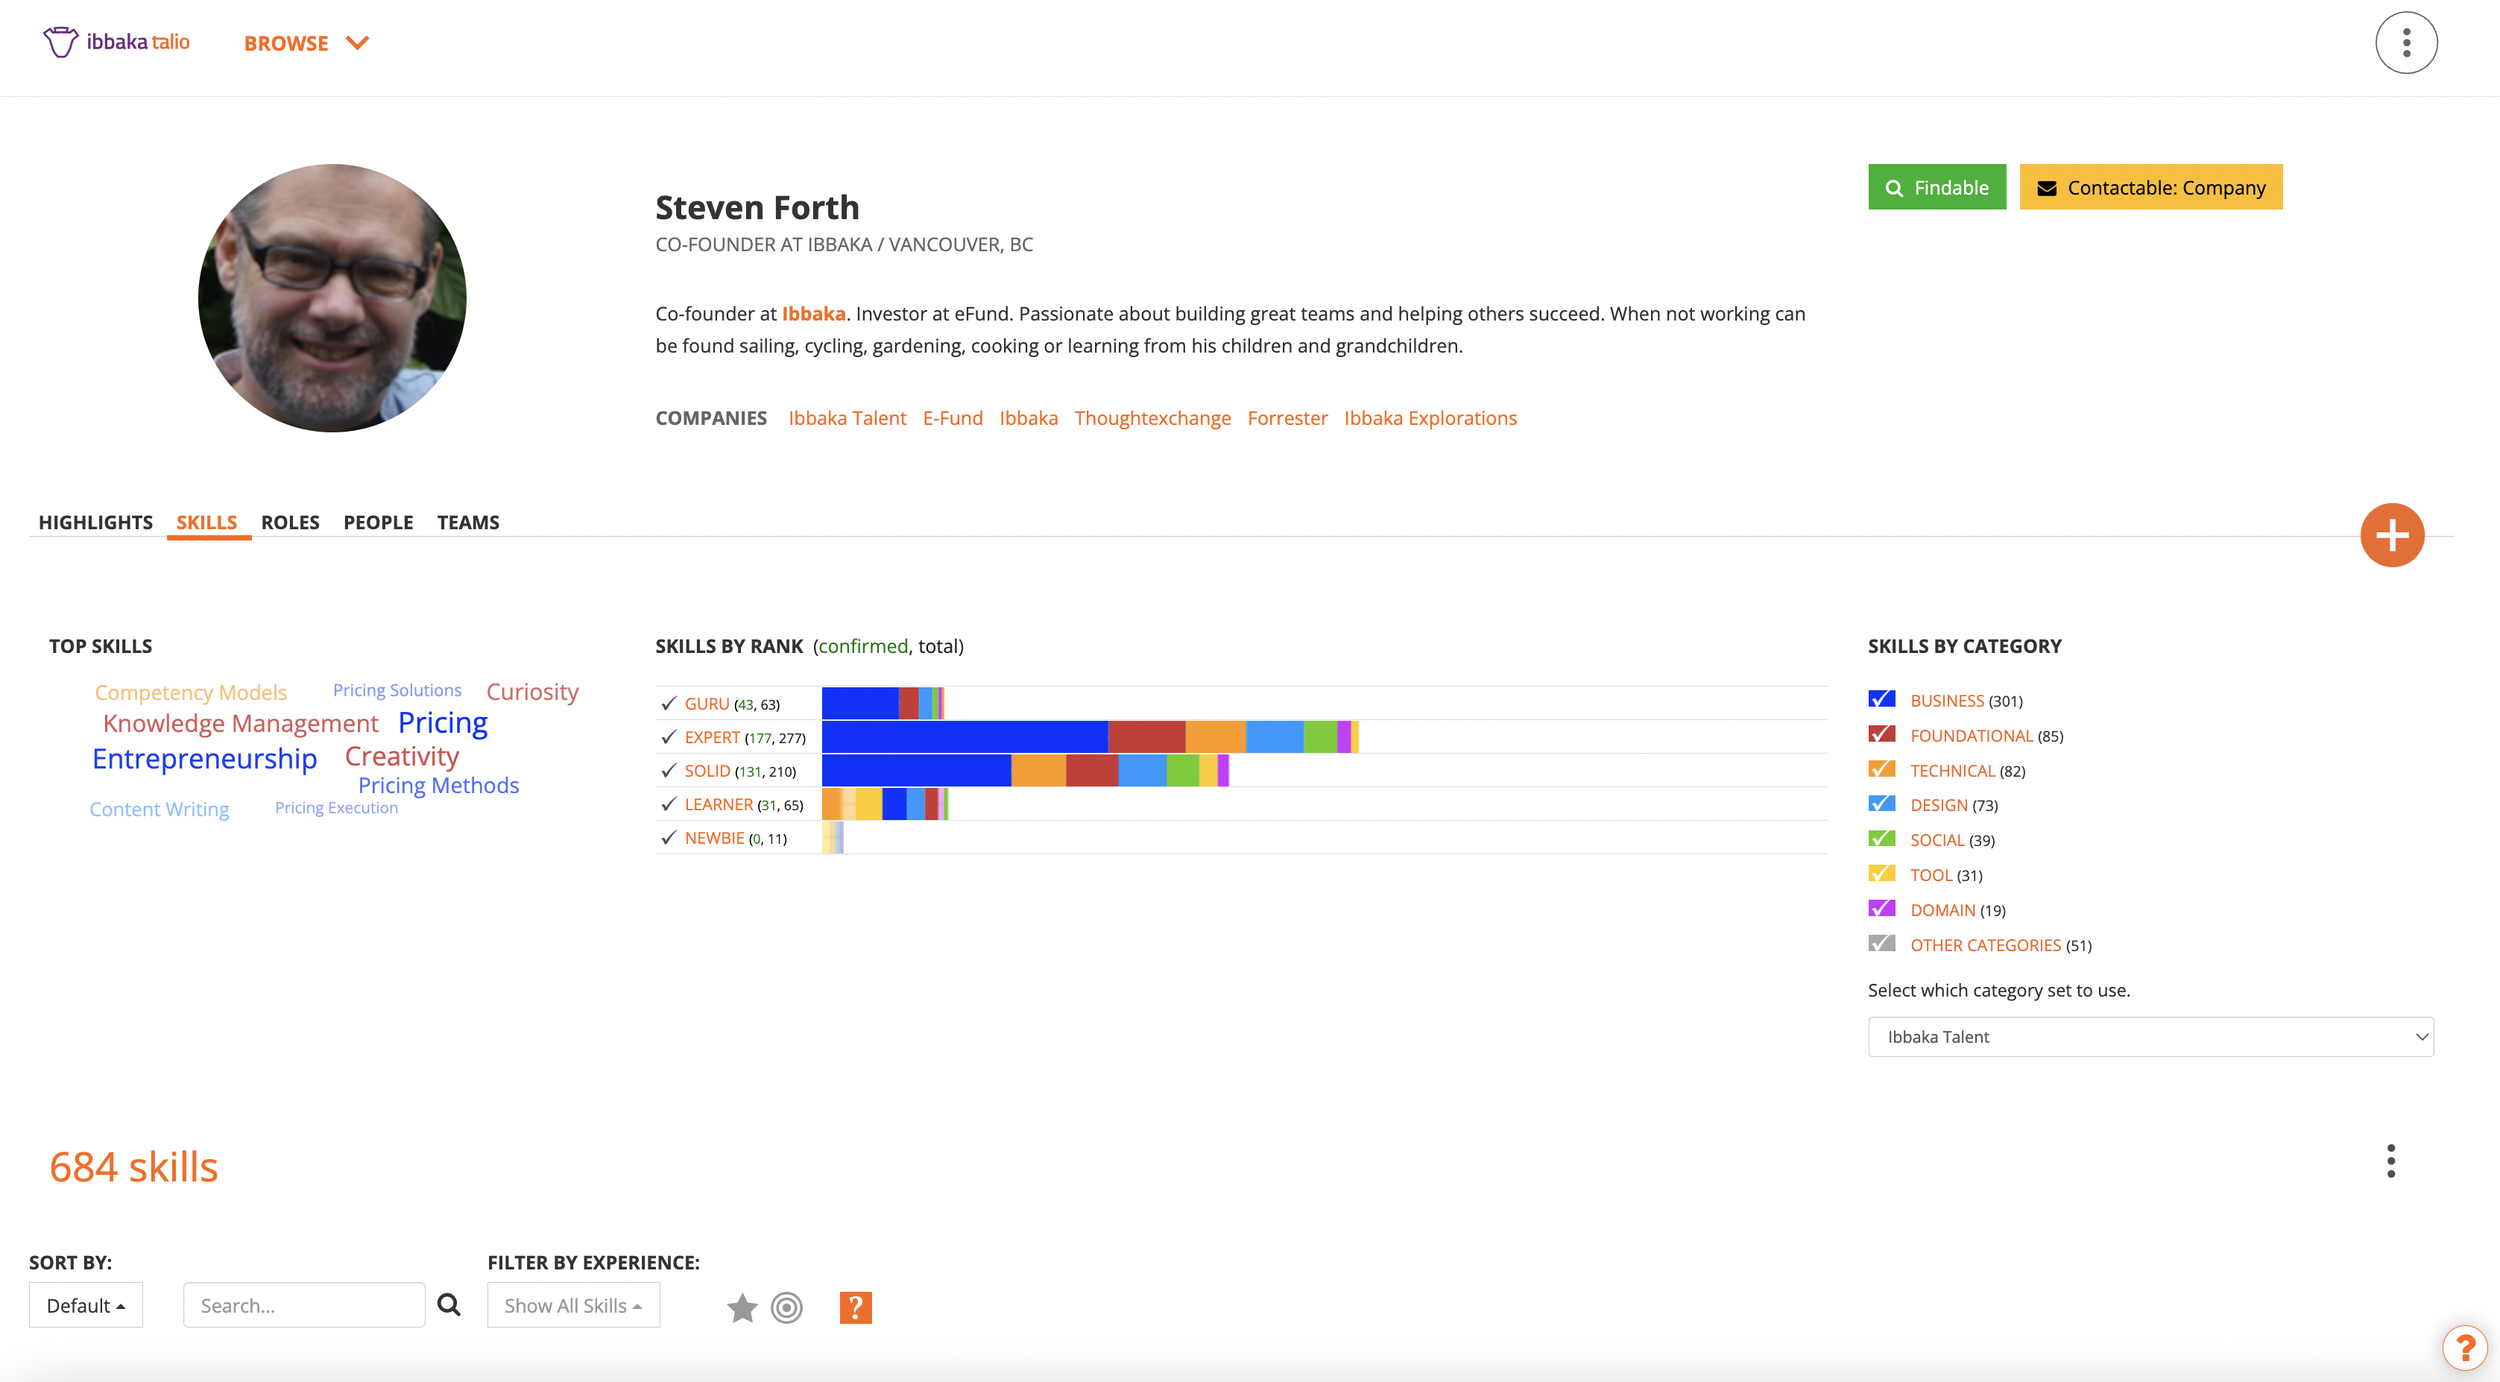Image resolution: width=2500 pixels, height=1382 pixels.
Task: Toggle the GURU rank checkmark
Action: tap(669, 703)
